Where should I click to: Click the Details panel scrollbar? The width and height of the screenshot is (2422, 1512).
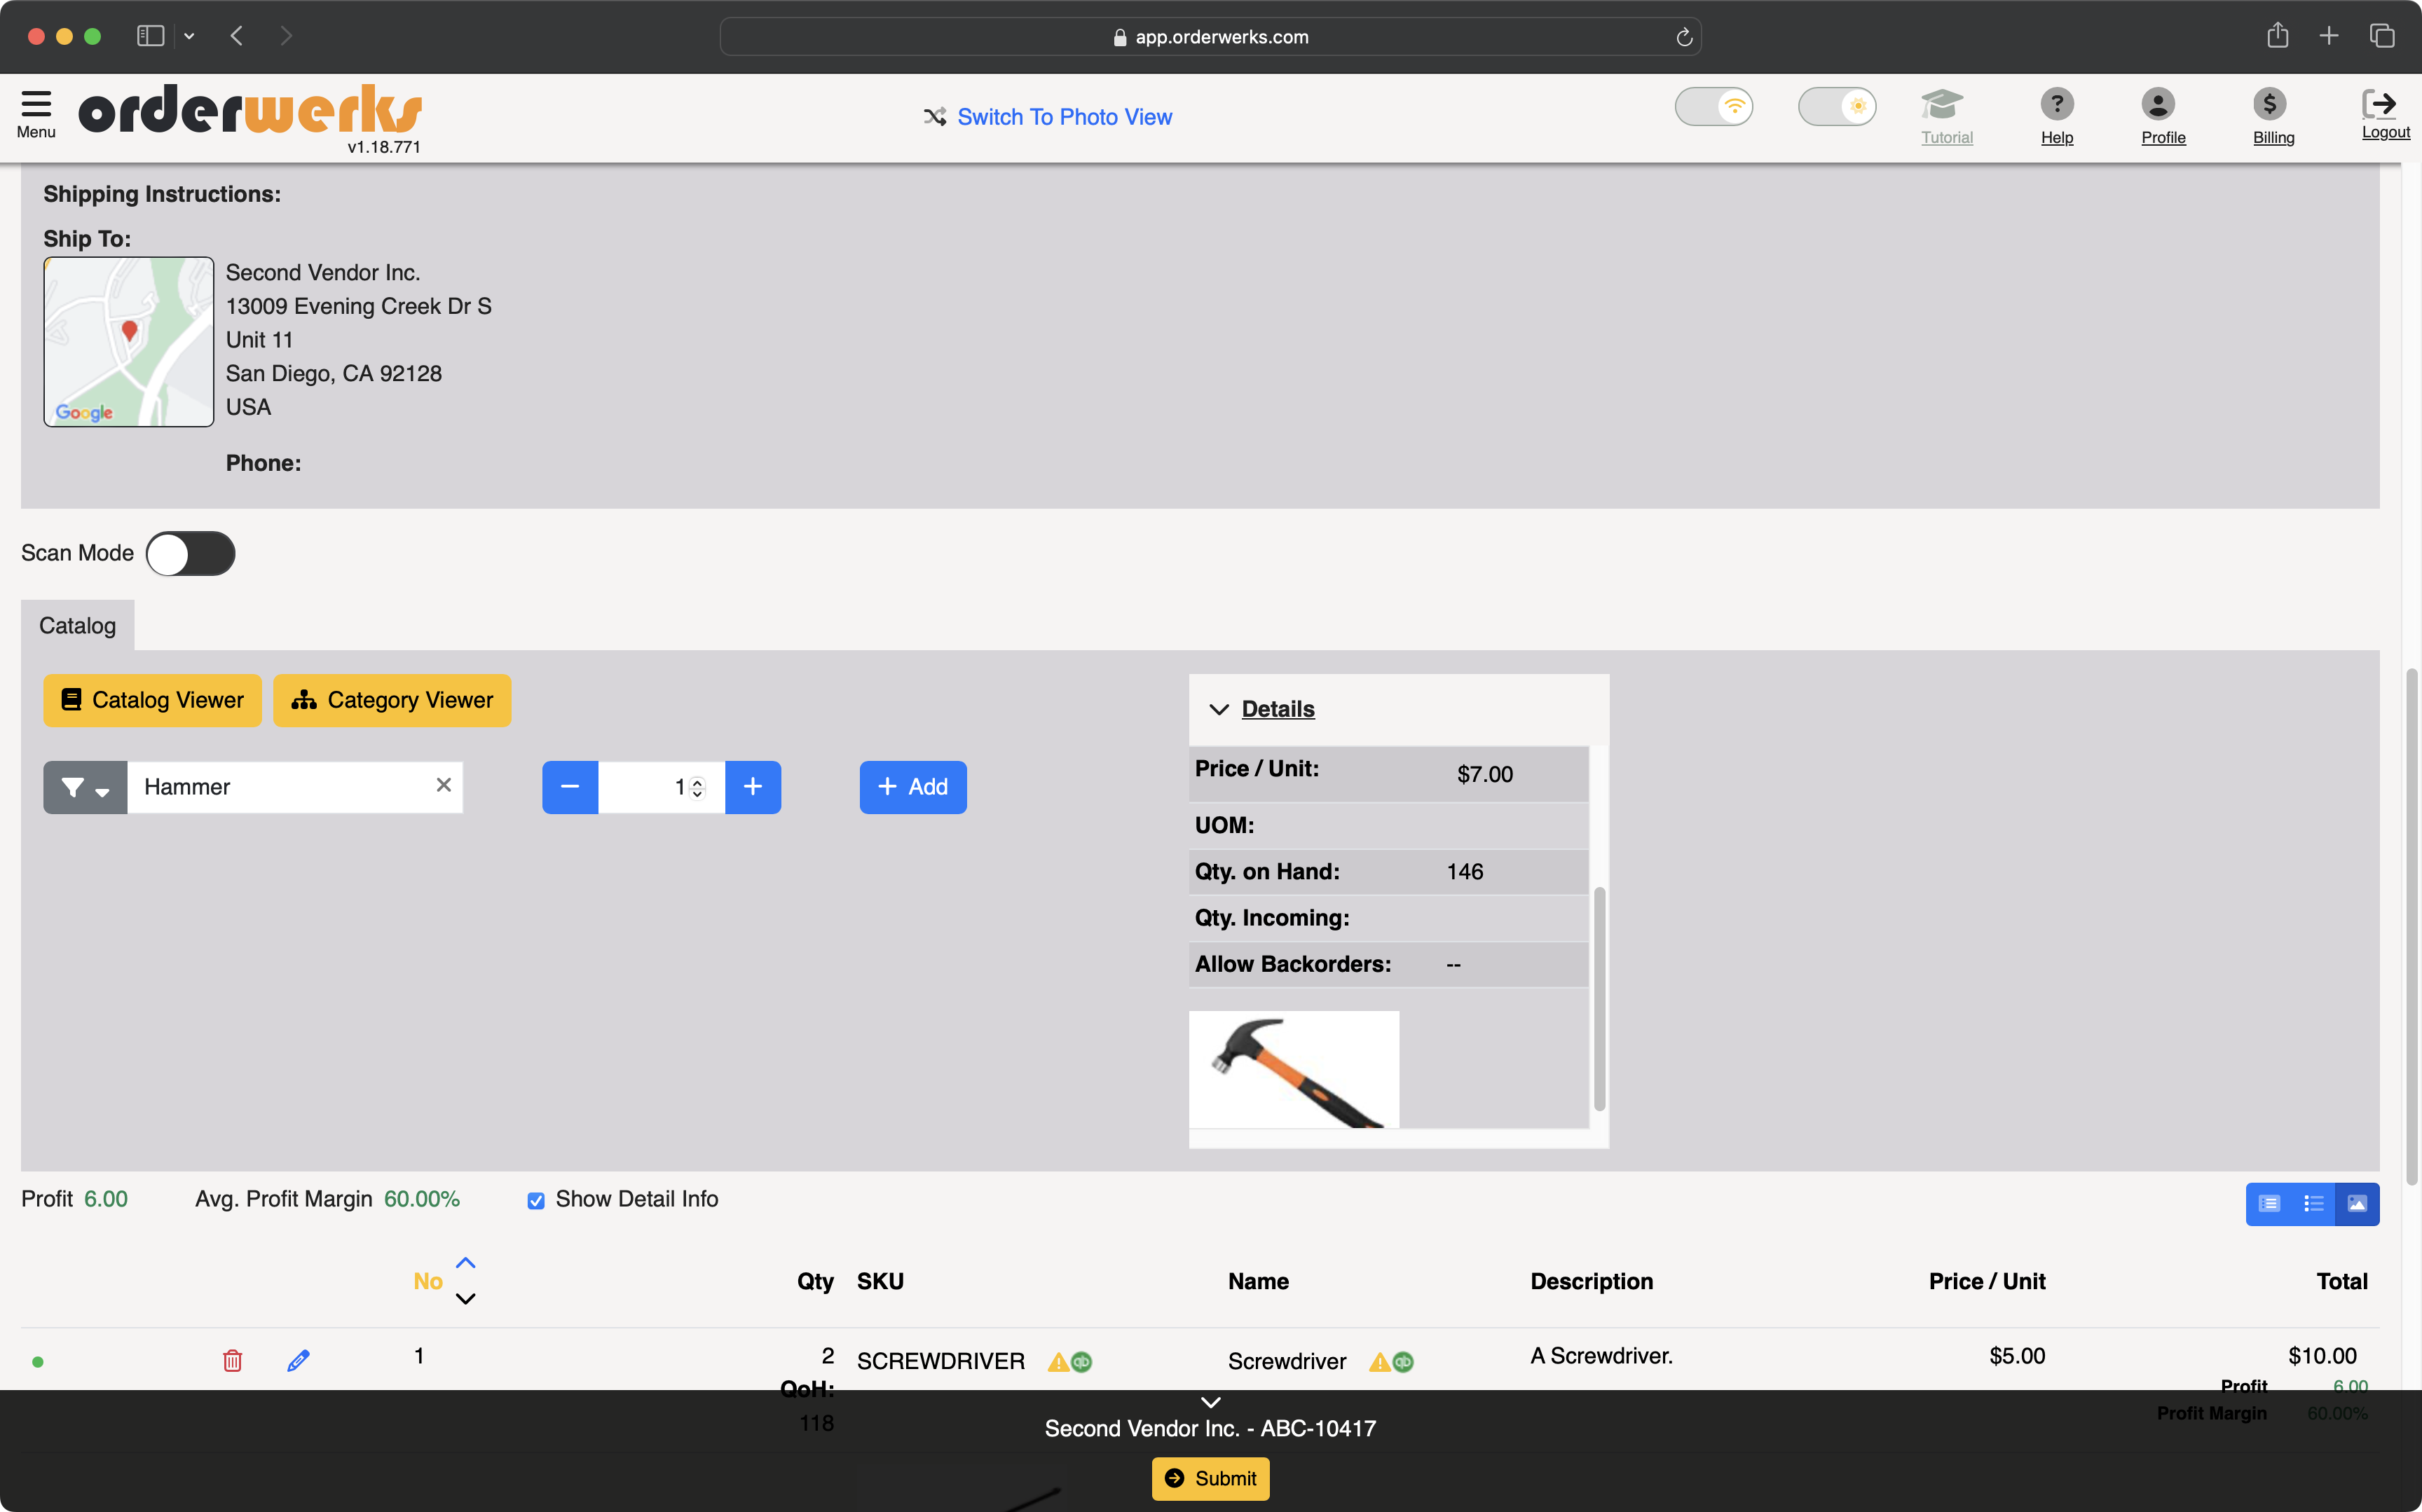coord(1599,998)
